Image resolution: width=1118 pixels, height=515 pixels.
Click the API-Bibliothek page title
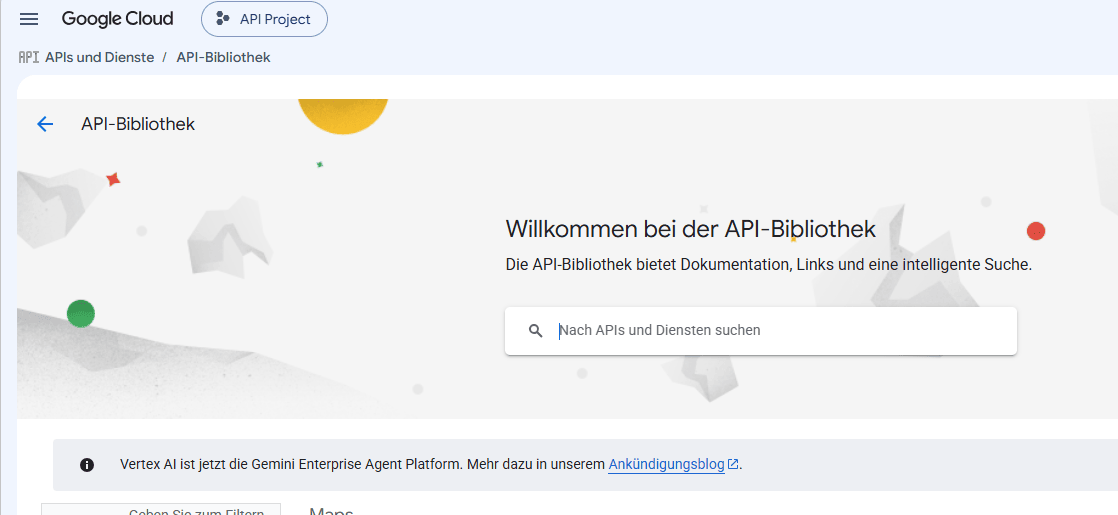pos(138,124)
